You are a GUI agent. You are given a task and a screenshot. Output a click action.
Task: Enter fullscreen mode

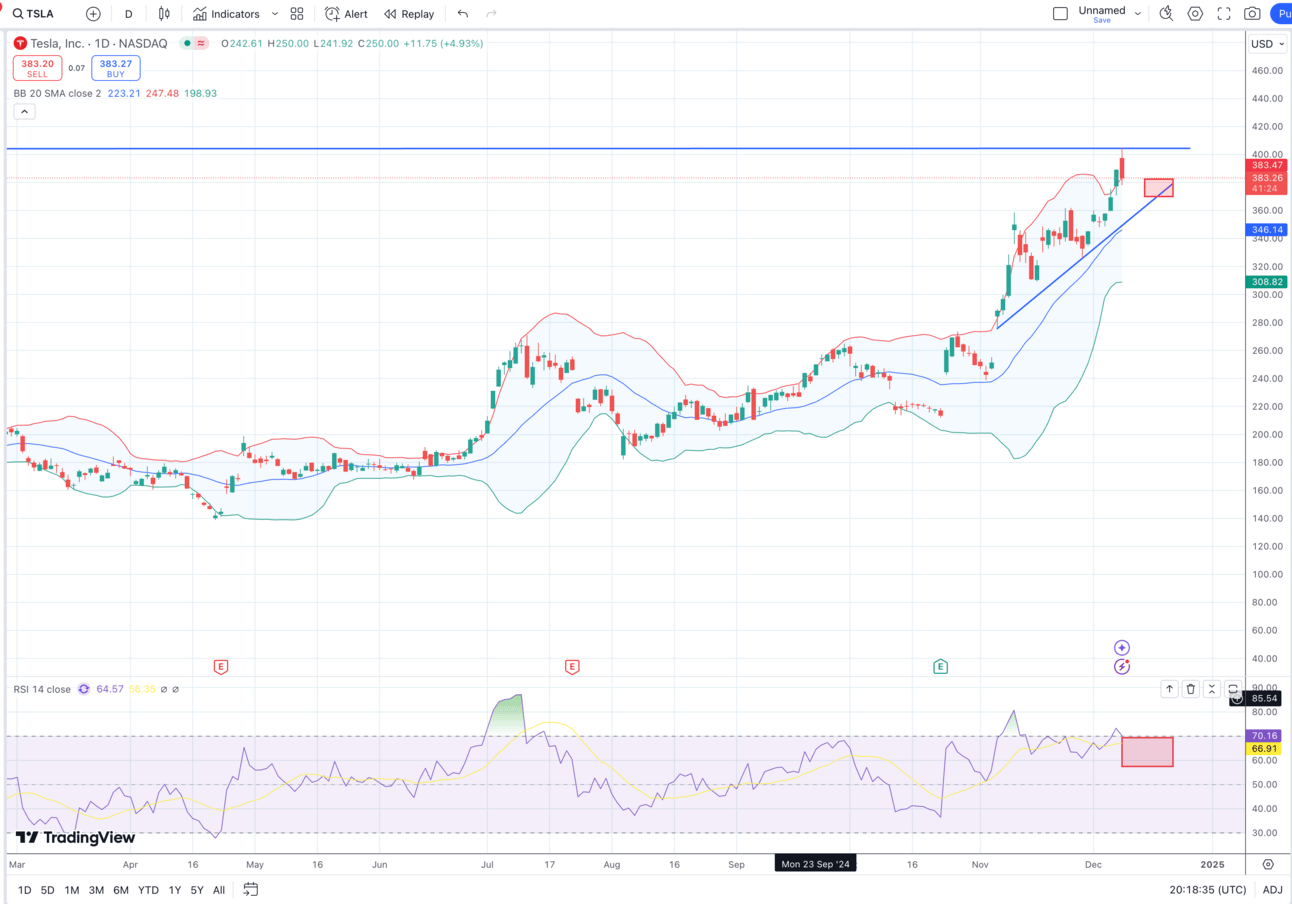[x=1223, y=14]
